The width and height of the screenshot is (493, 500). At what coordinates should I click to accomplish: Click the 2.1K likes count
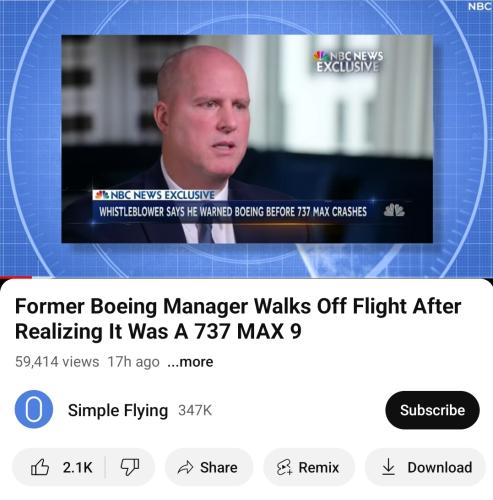pyautogui.click(x=77, y=467)
